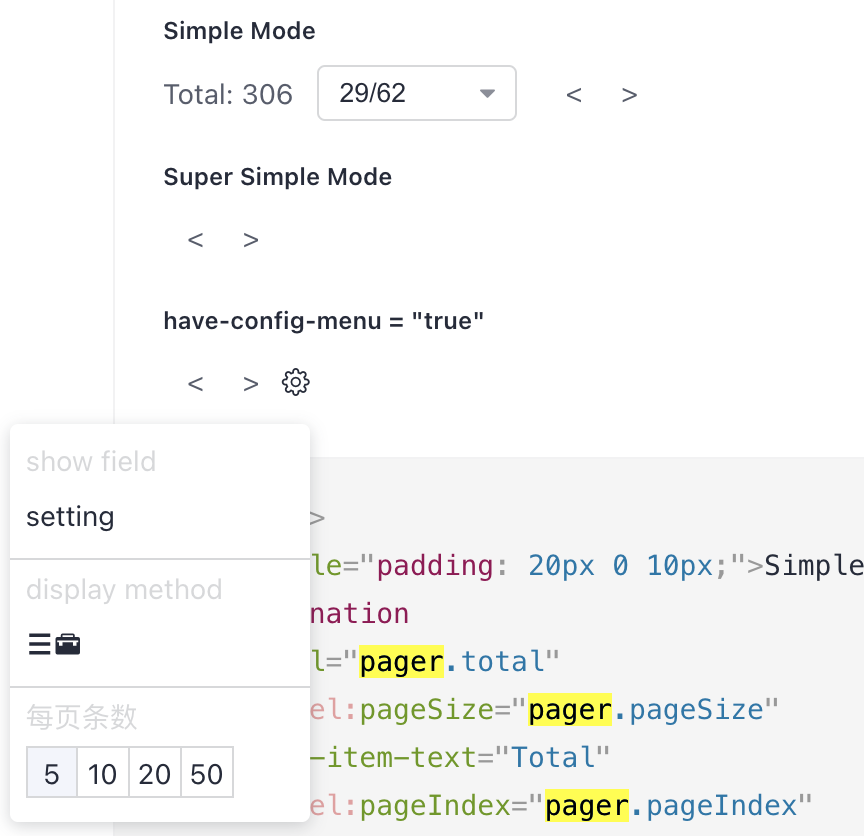Set page size to 20
This screenshot has height=836, width=864.
tap(155, 773)
